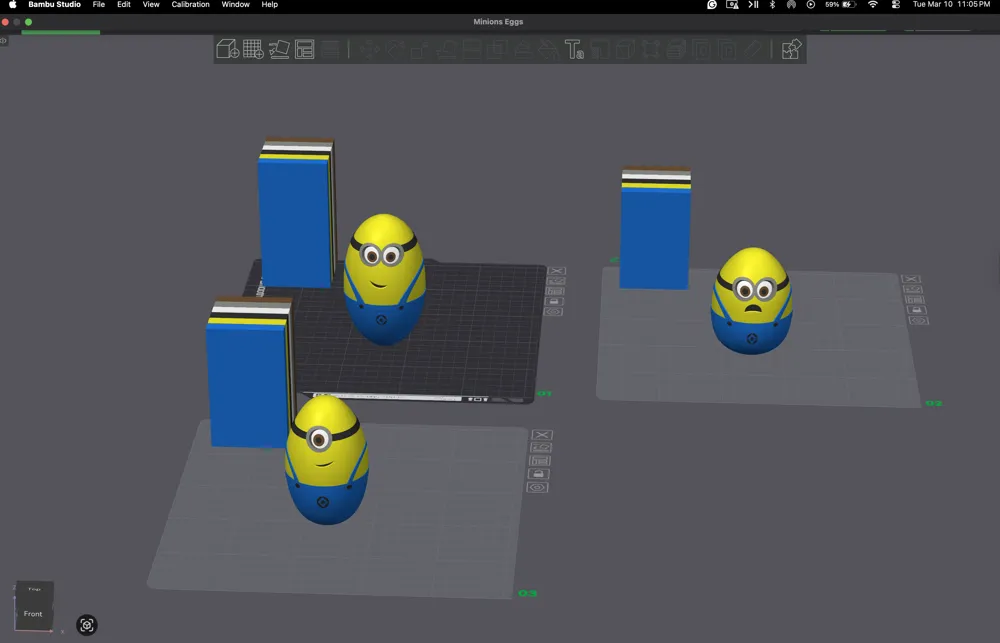Viewport: 1000px width, 643px height.
Task: Open the Assembly view puzzle icon
Action: [x=791, y=49]
